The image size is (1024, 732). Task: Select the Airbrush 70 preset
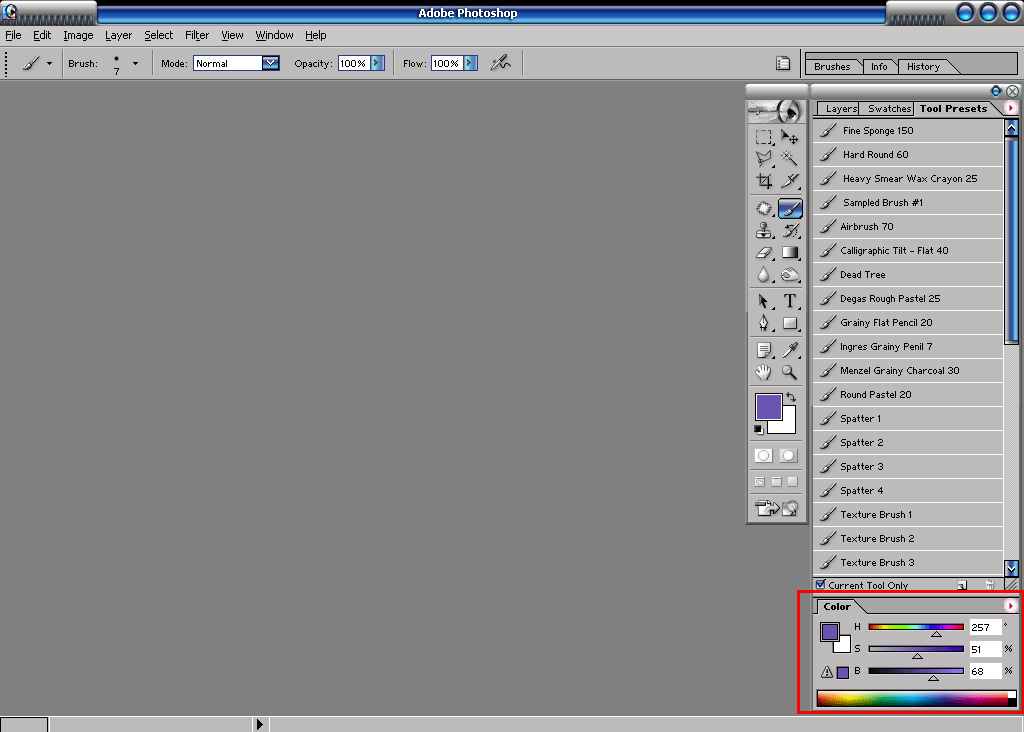coord(866,227)
